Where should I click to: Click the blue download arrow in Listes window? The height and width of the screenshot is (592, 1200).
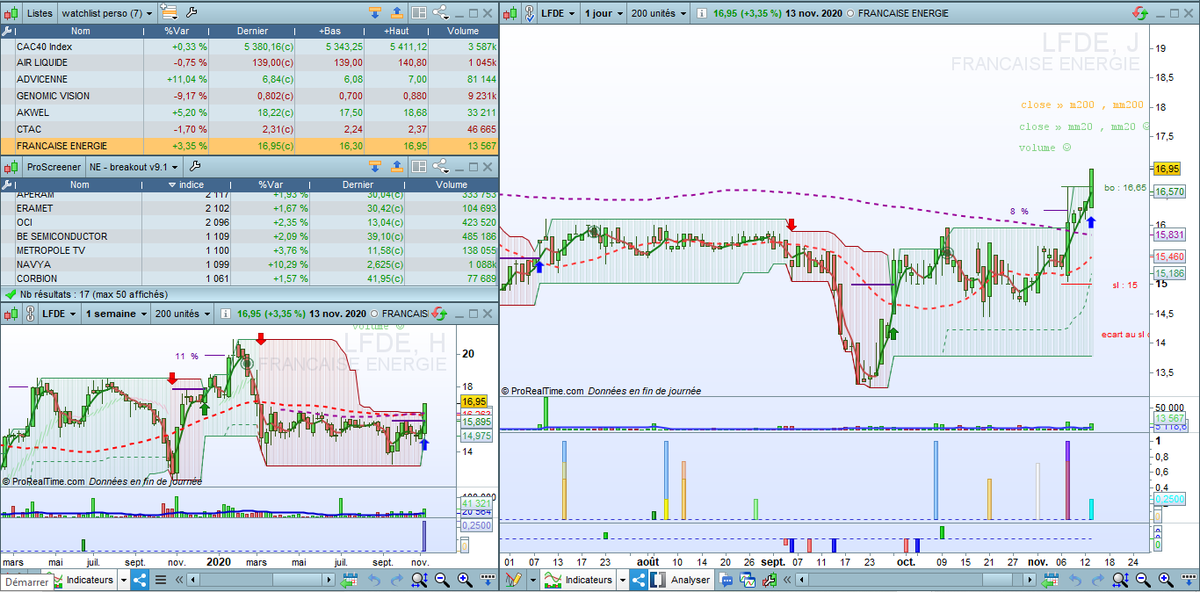point(375,13)
